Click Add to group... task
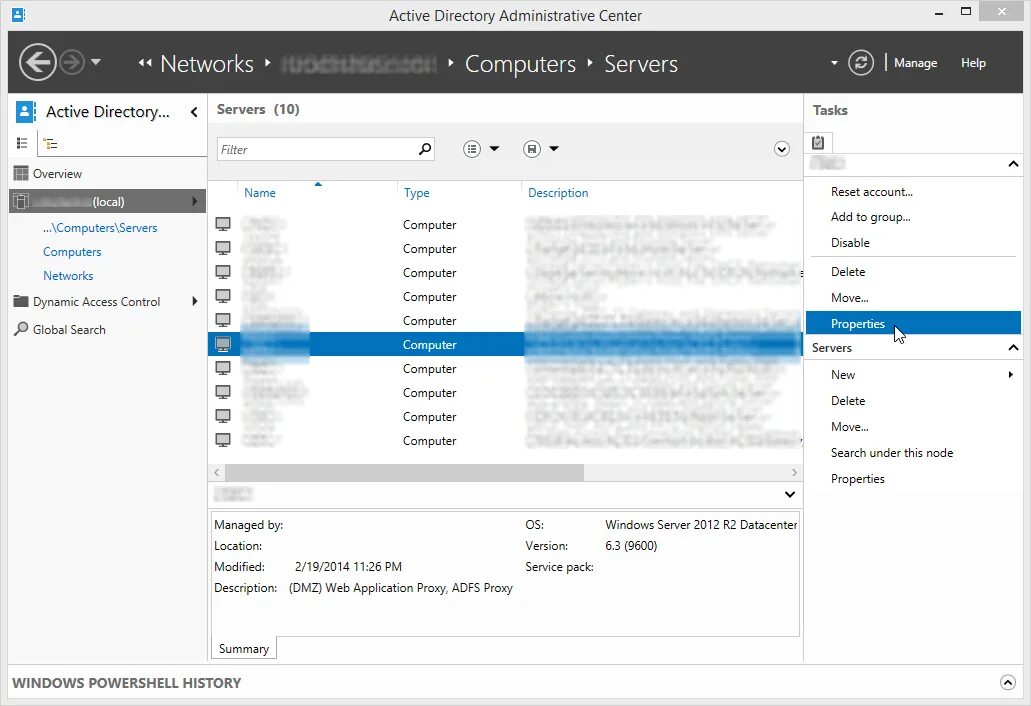This screenshot has height=706, width=1031. 871,216
